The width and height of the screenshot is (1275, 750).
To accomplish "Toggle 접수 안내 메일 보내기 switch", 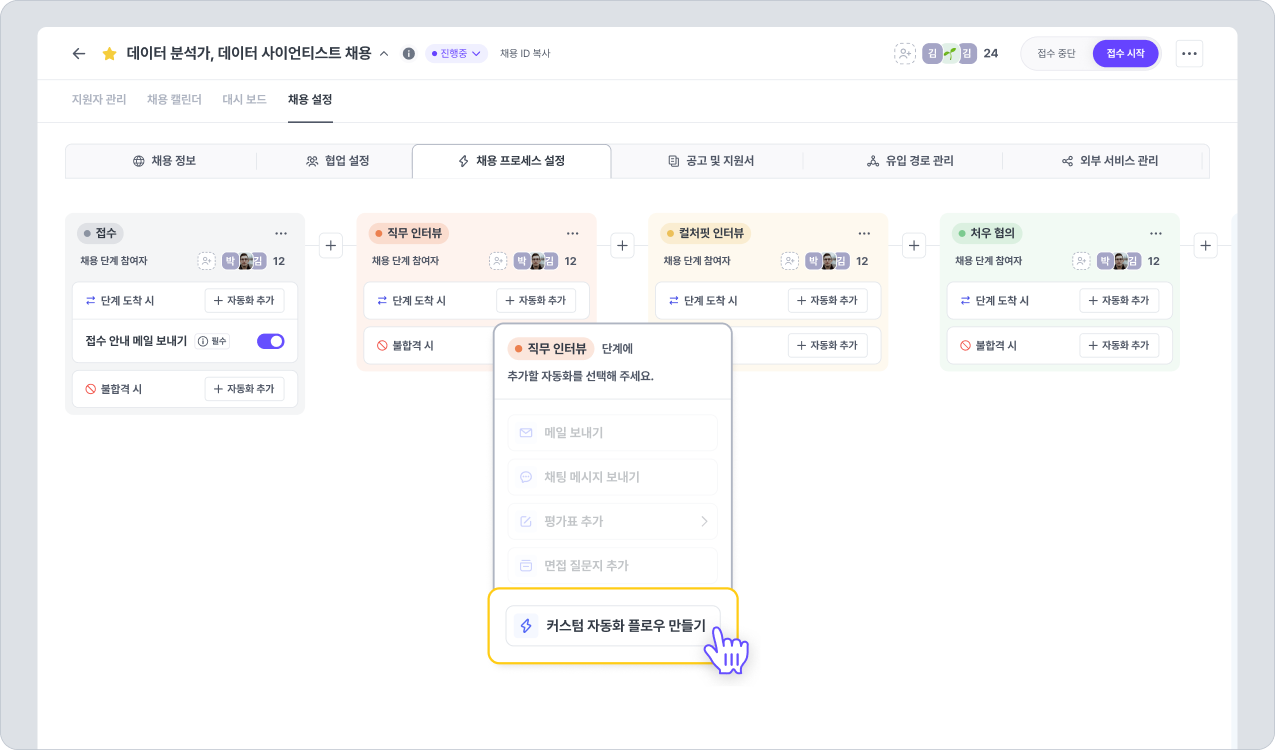I will click(x=271, y=341).
